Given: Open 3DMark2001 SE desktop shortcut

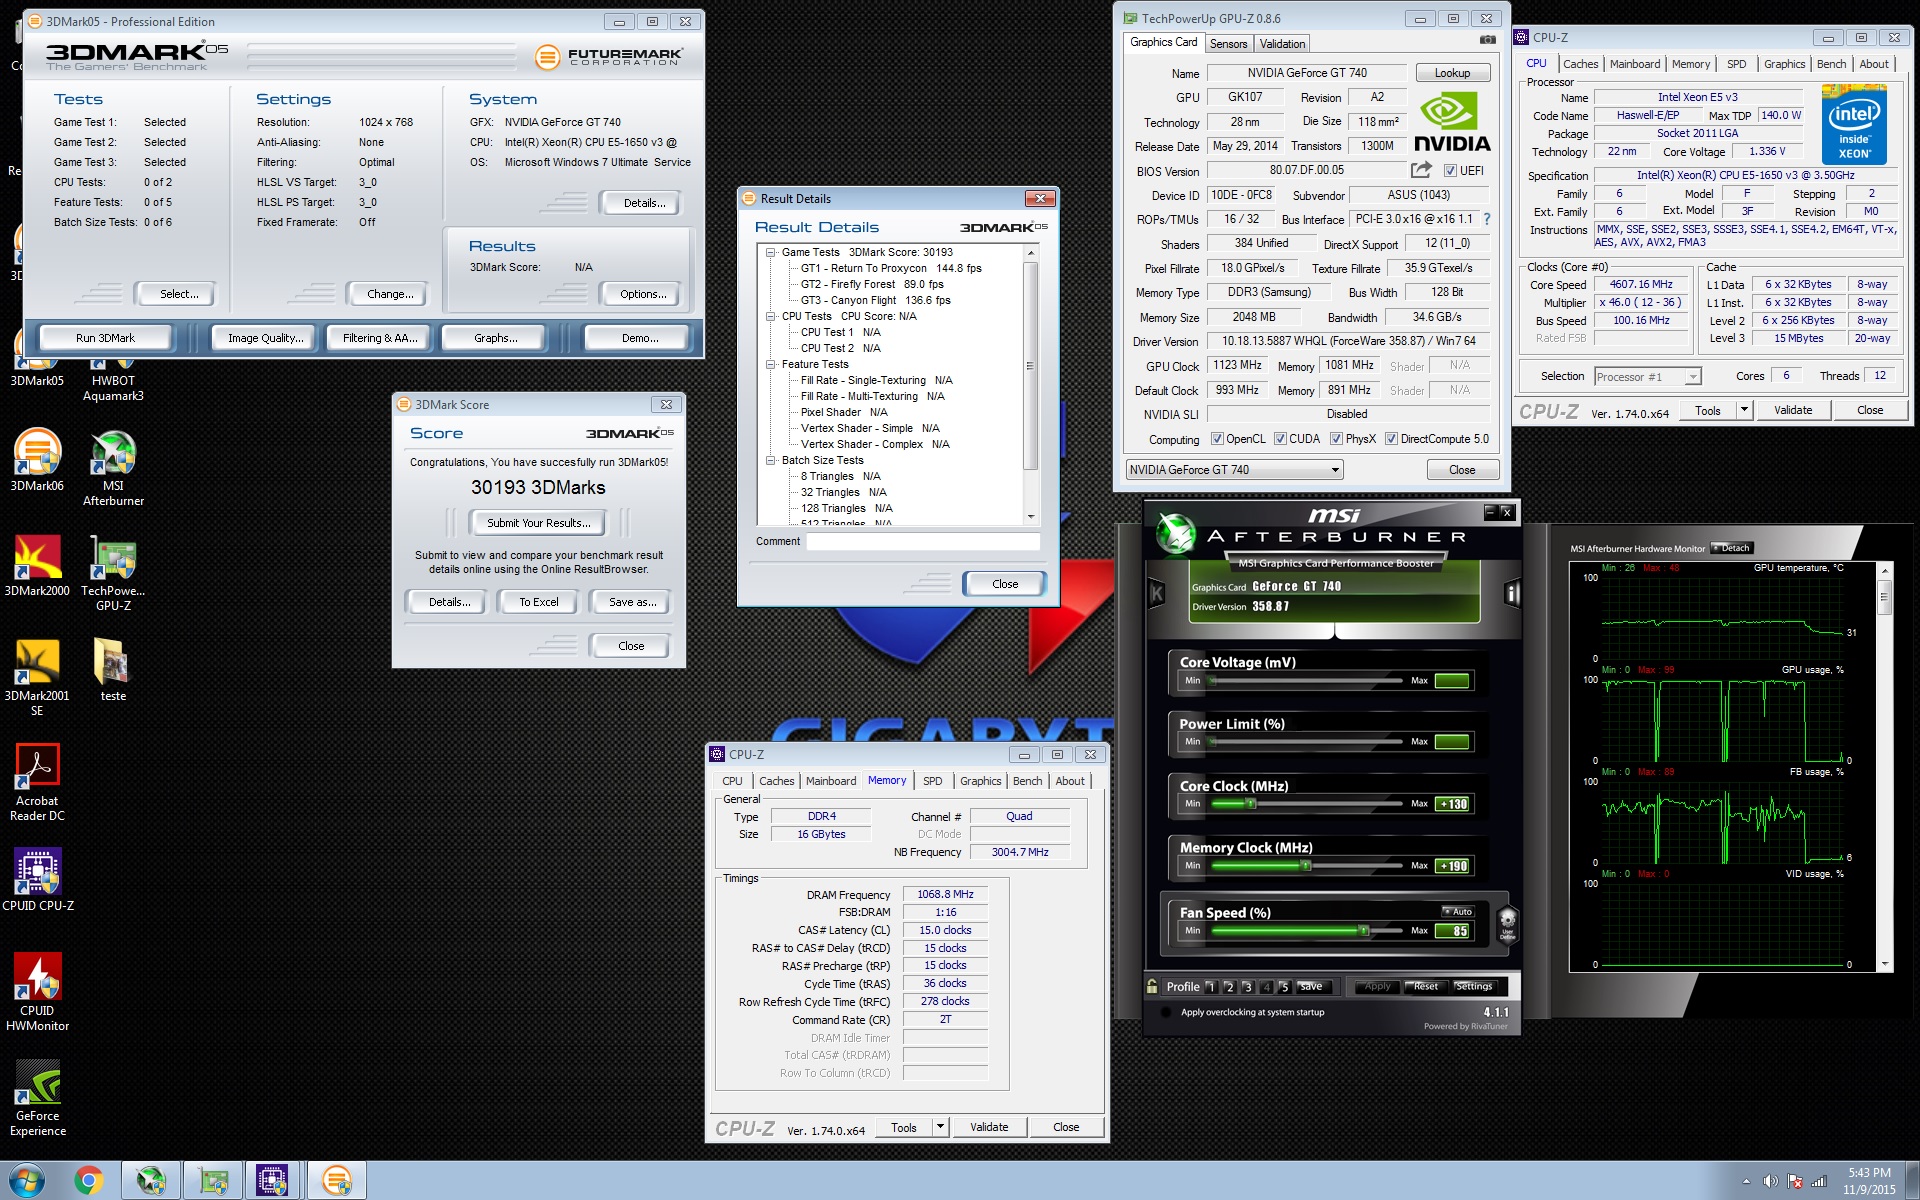Looking at the screenshot, I should point(37,677).
